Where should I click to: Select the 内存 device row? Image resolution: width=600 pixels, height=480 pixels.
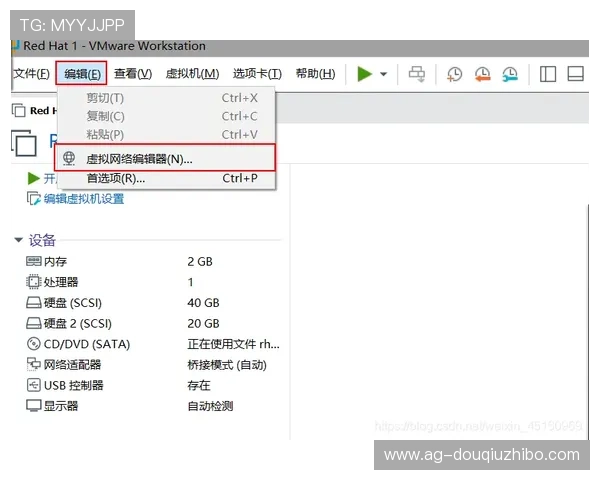(x=153, y=261)
